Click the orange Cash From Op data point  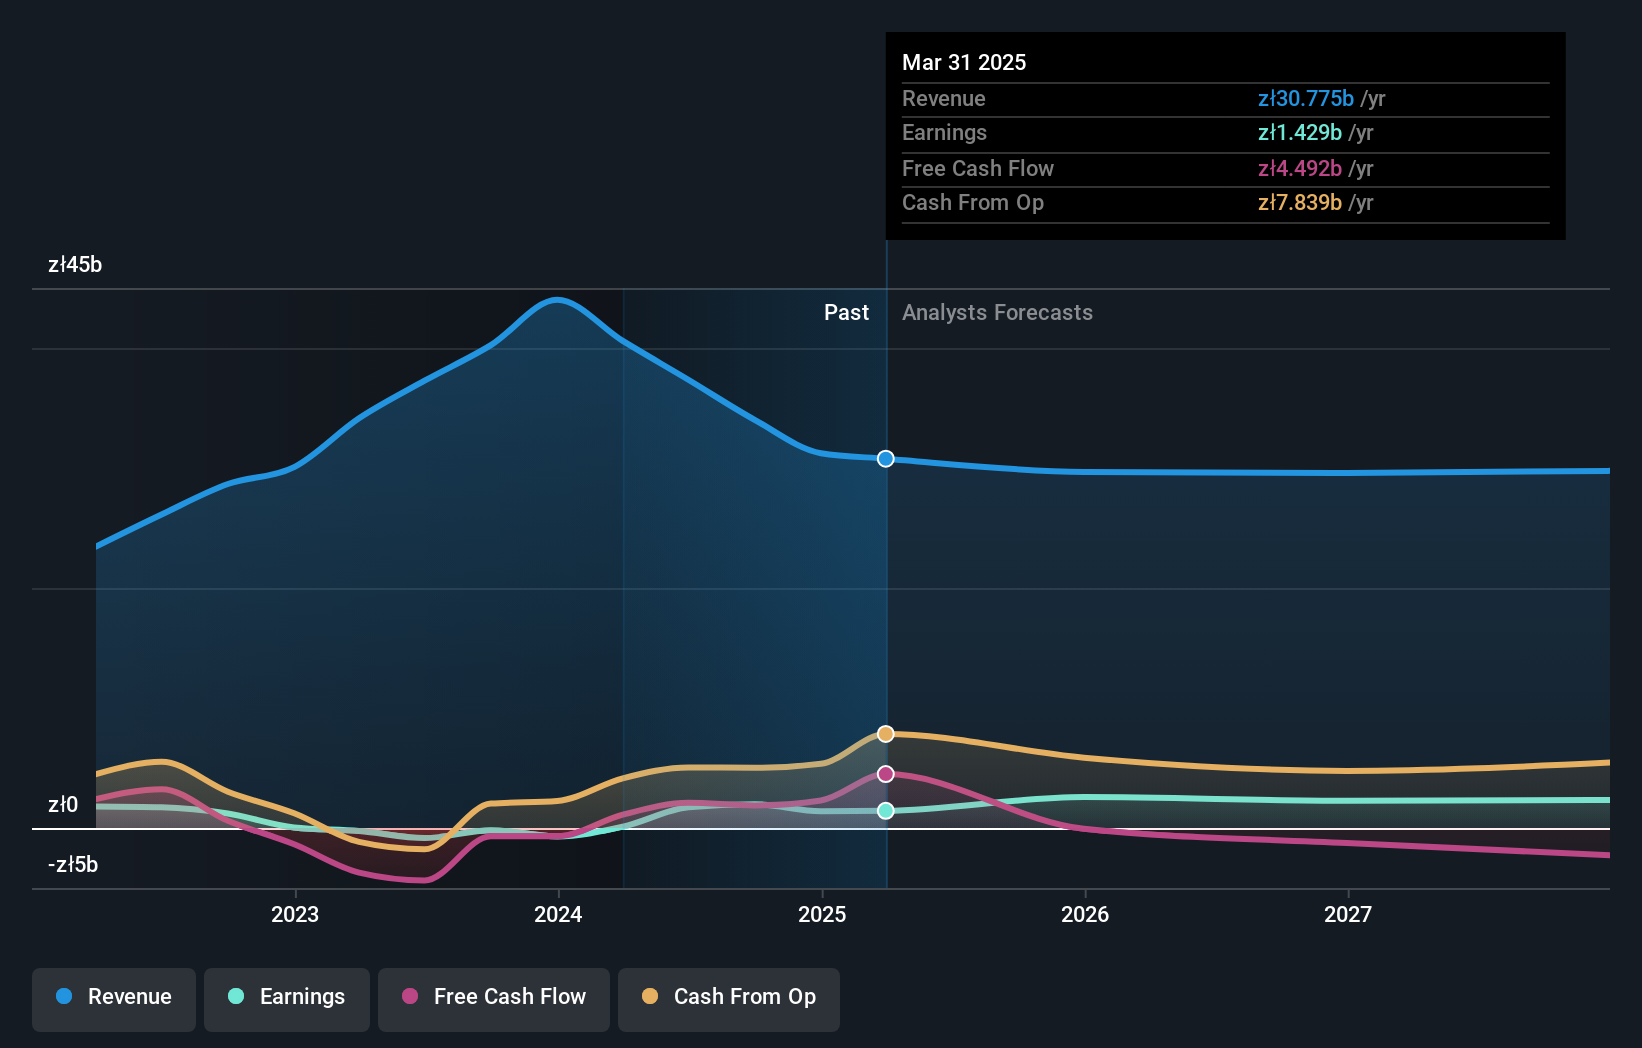[x=886, y=734]
